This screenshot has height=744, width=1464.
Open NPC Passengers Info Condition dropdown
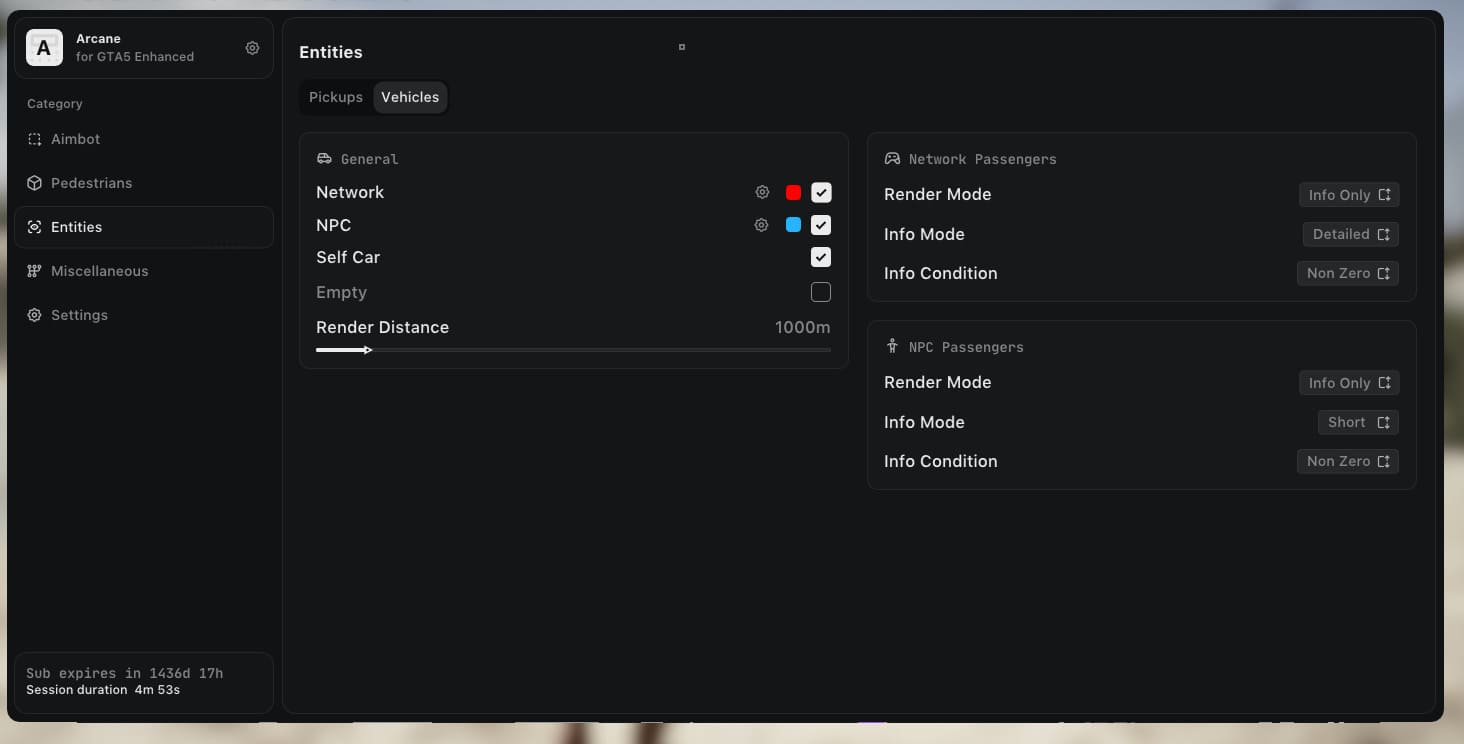(1348, 461)
